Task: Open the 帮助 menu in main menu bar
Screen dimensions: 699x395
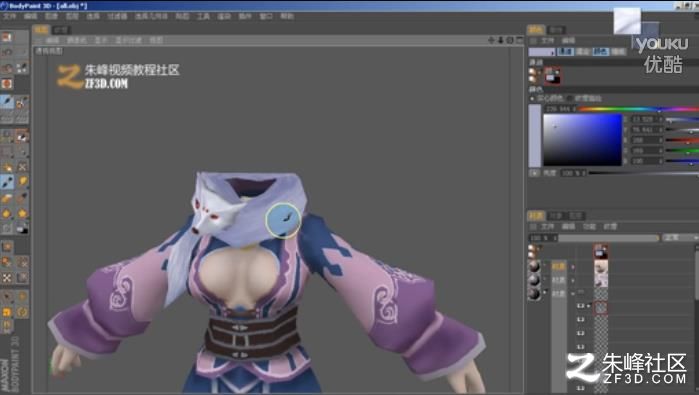Action: coord(287,16)
